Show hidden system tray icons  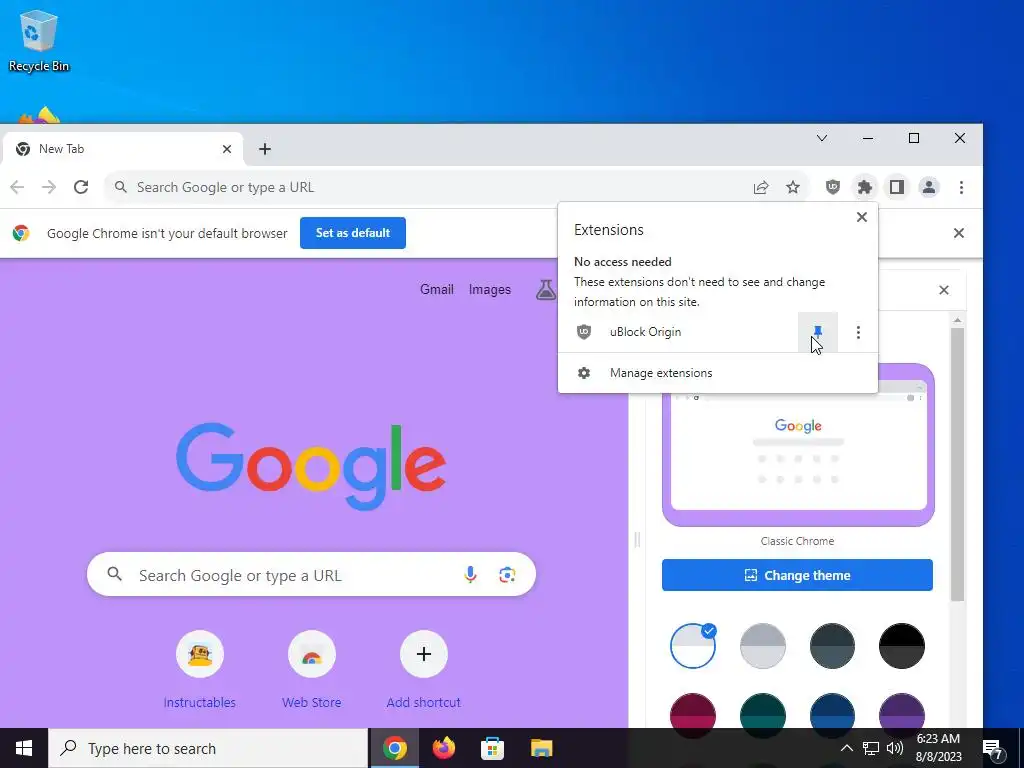pyautogui.click(x=846, y=748)
